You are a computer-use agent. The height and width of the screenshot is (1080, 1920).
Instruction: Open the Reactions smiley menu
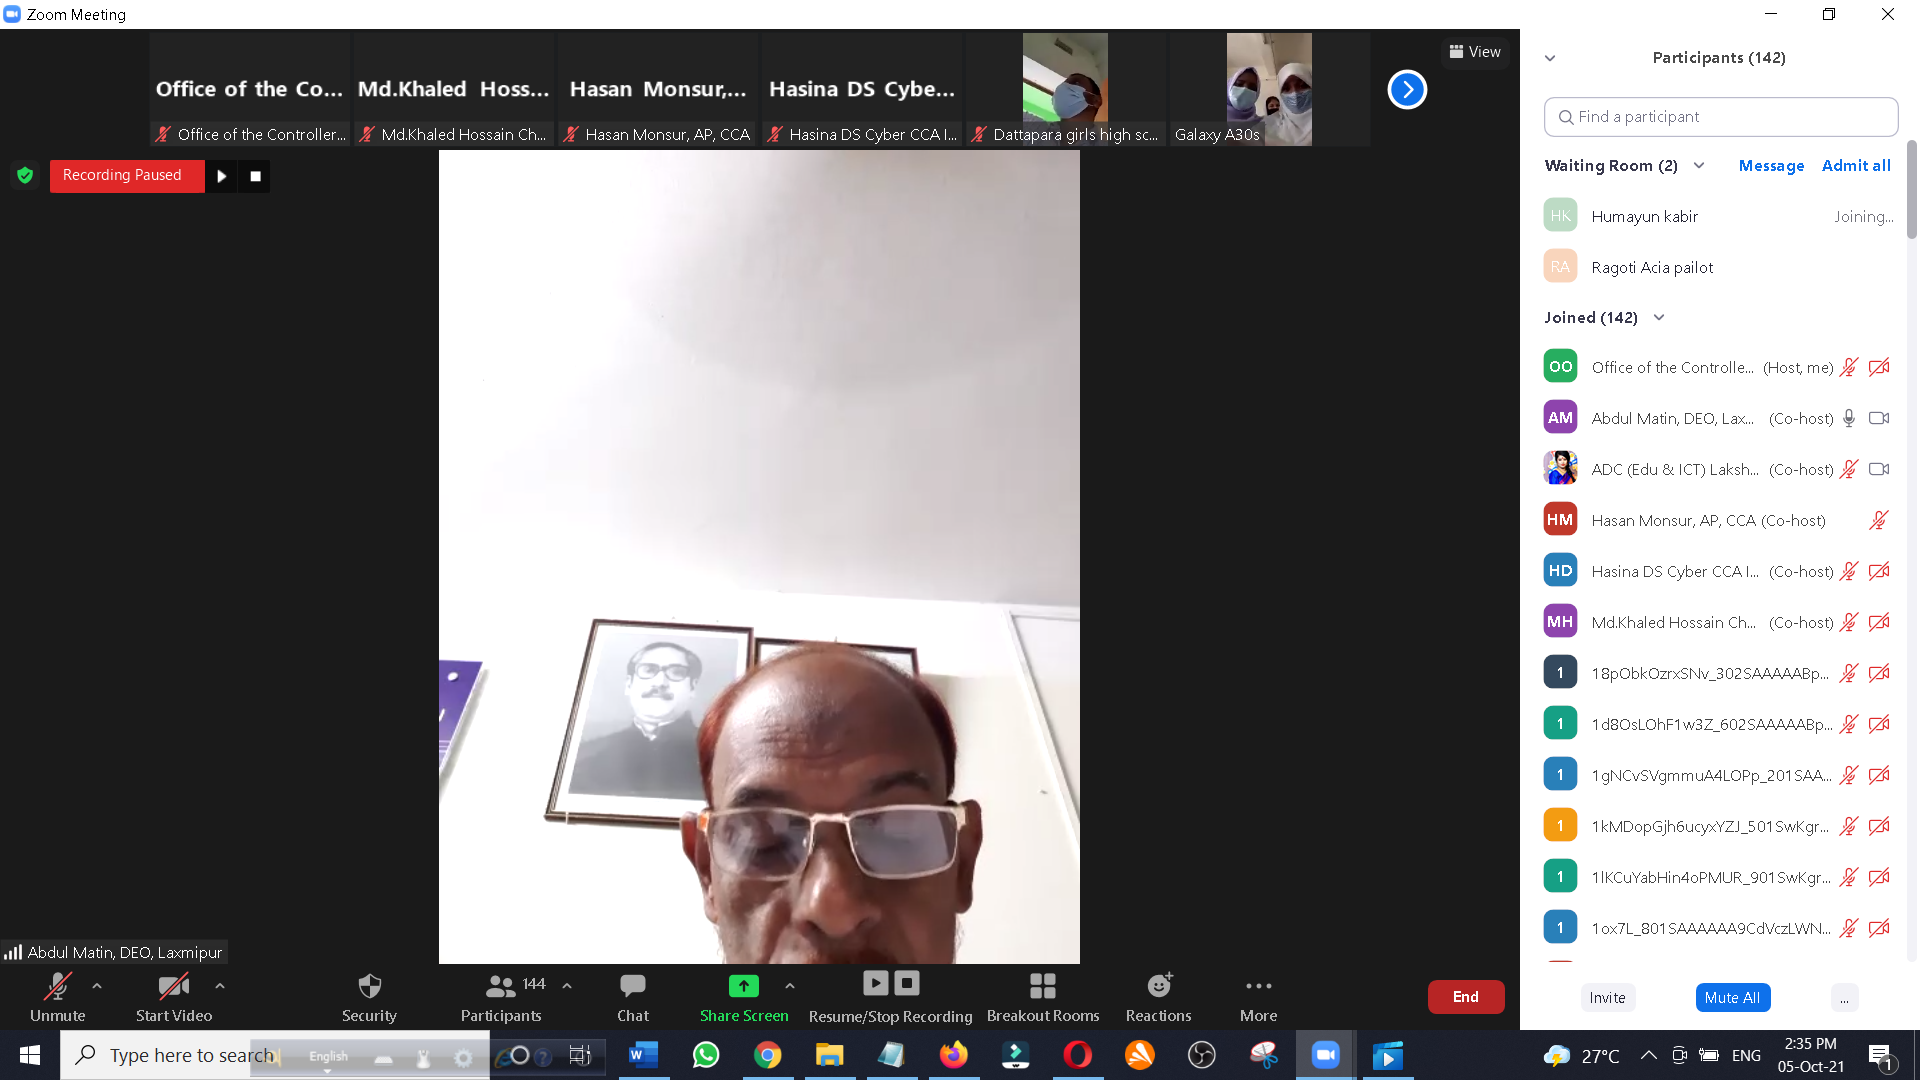[1159, 986]
